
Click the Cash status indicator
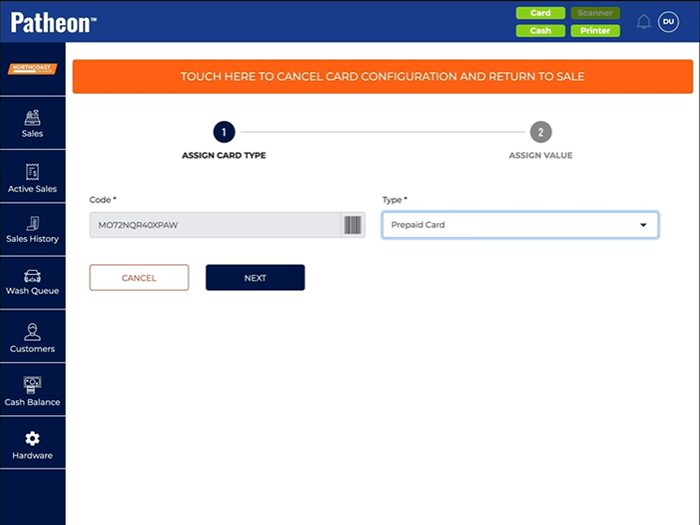coord(540,31)
